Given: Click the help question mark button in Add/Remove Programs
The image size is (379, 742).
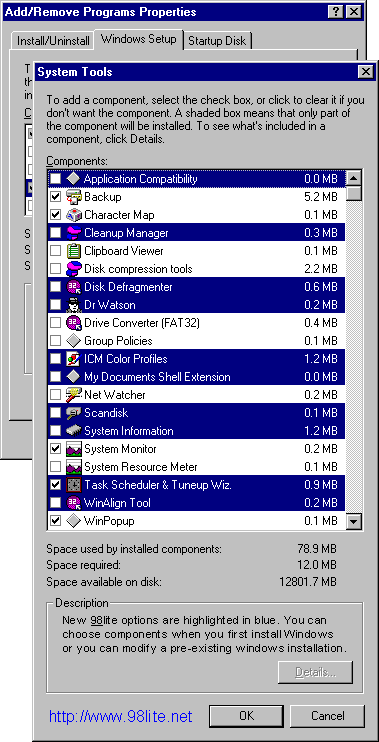Looking at the screenshot, I should tap(335, 12).
